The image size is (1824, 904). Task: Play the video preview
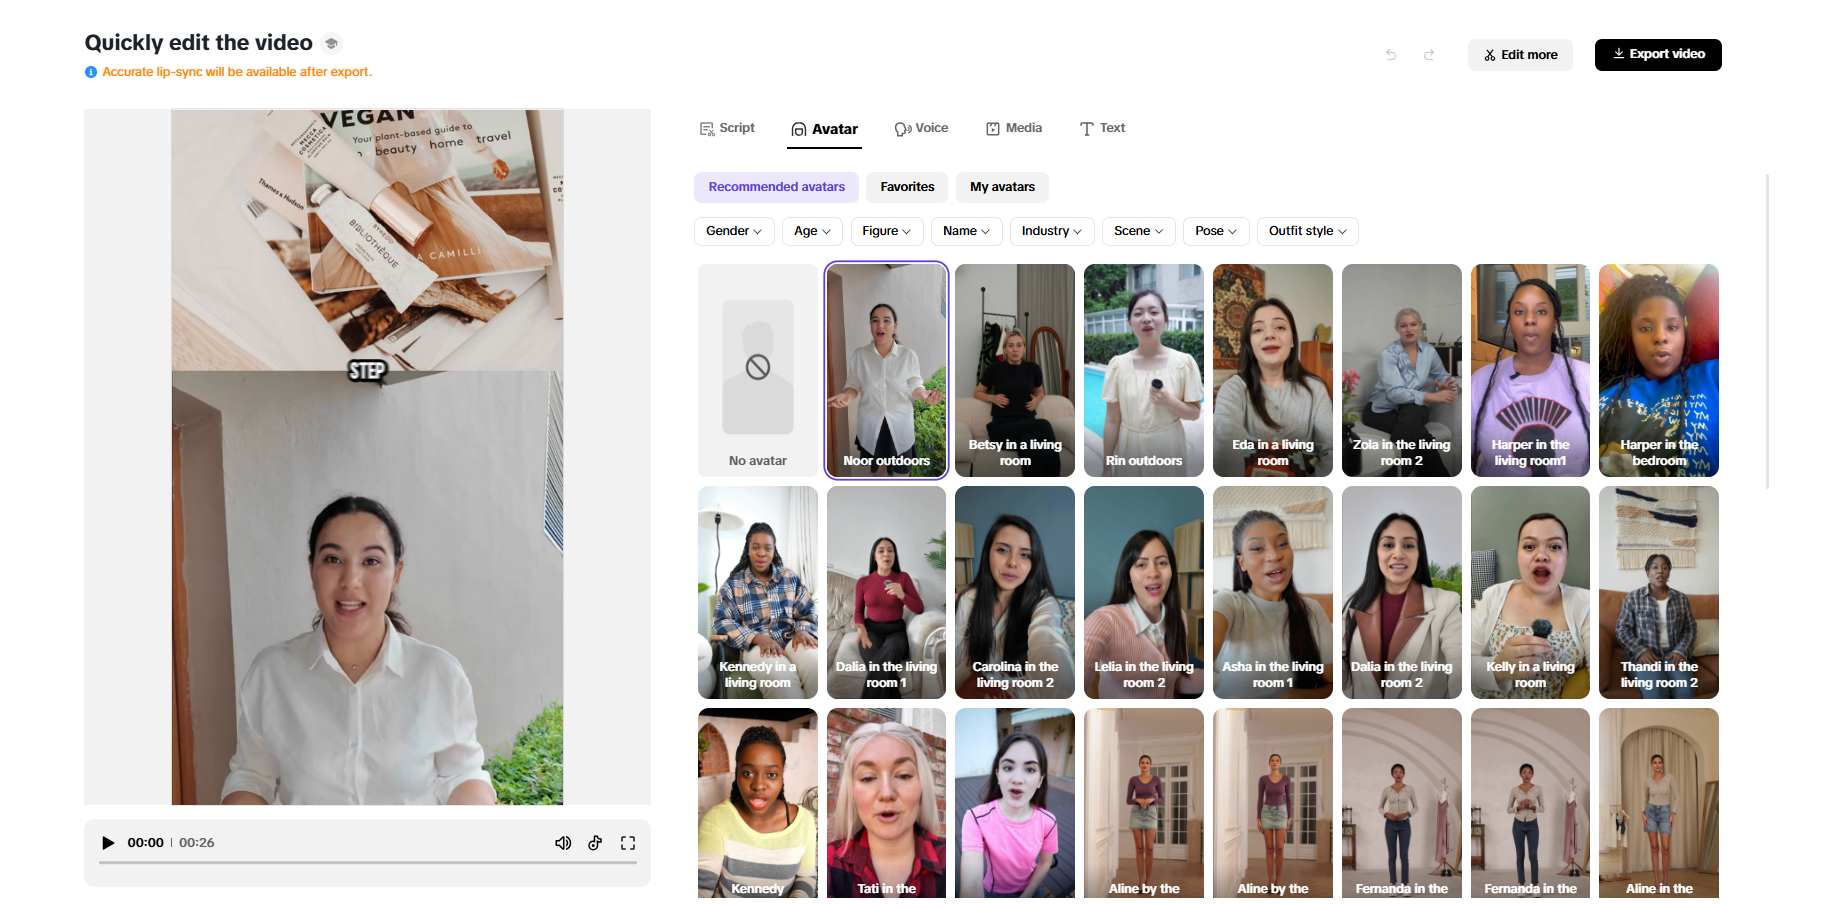(107, 842)
